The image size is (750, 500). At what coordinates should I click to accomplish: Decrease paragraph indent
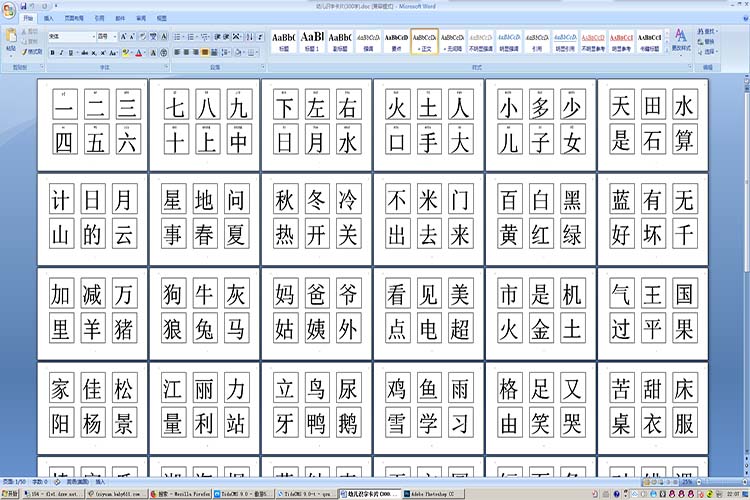[x=217, y=36]
